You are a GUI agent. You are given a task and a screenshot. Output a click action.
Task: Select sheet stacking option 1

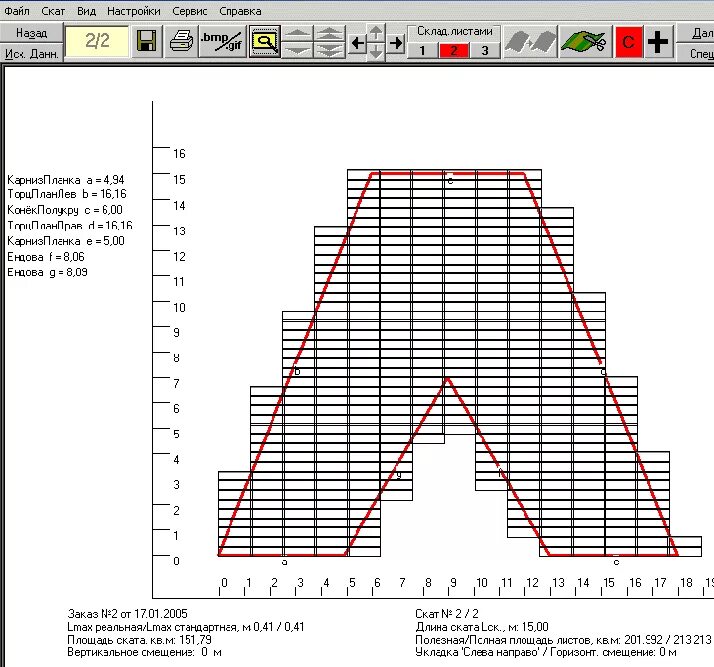click(422, 50)
